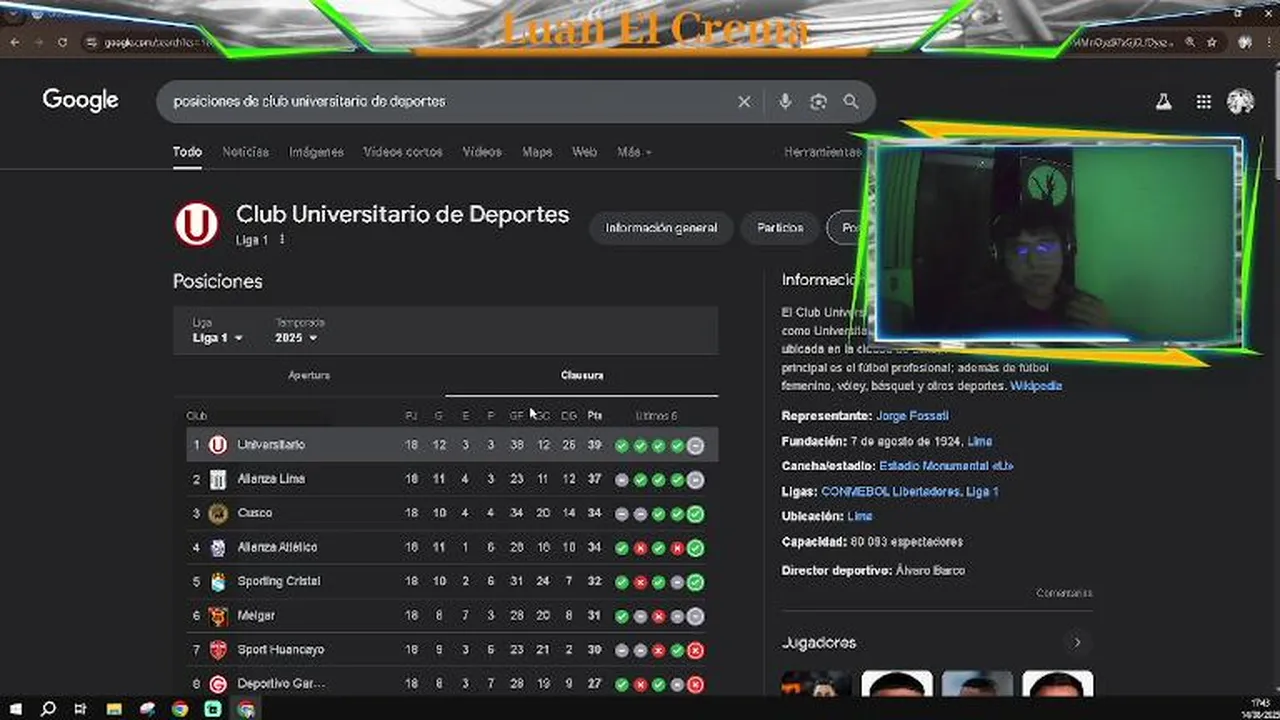
Task: Click the browser back arrow
Action: [x=14, y=42]
